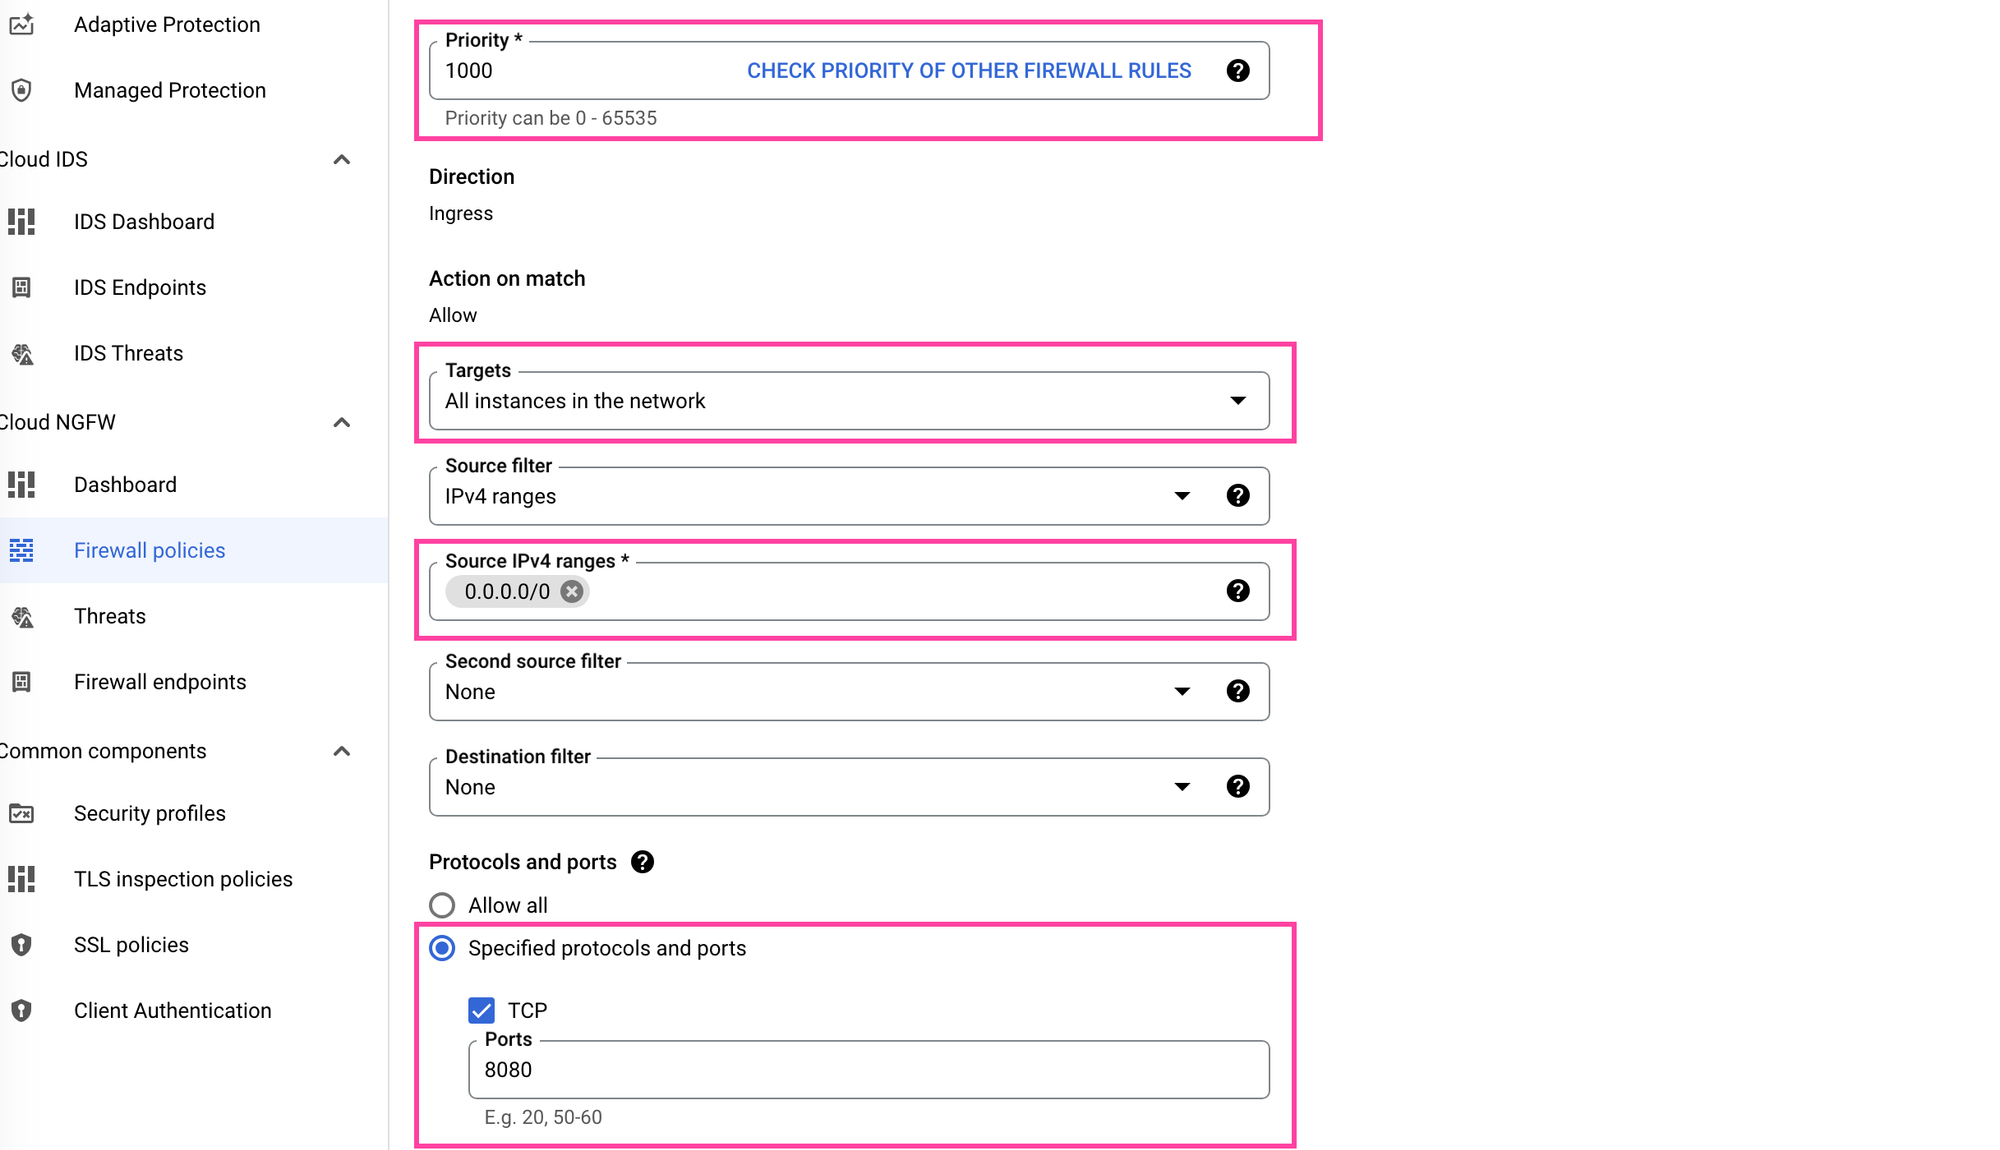
Task: Select the Allow all radio button
Action: click(x=442, y=905)
